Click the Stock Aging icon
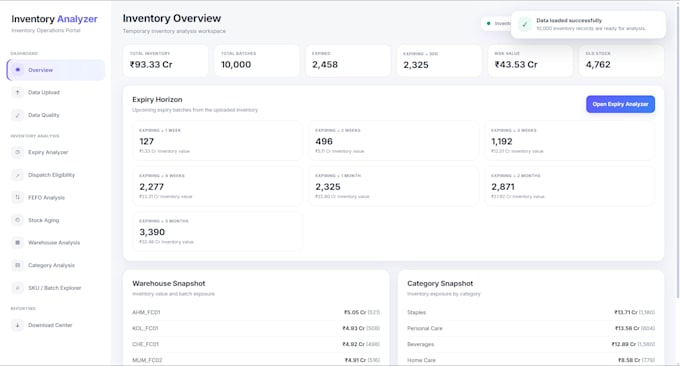Screen dimensions: 680x366 pos(17,220)
